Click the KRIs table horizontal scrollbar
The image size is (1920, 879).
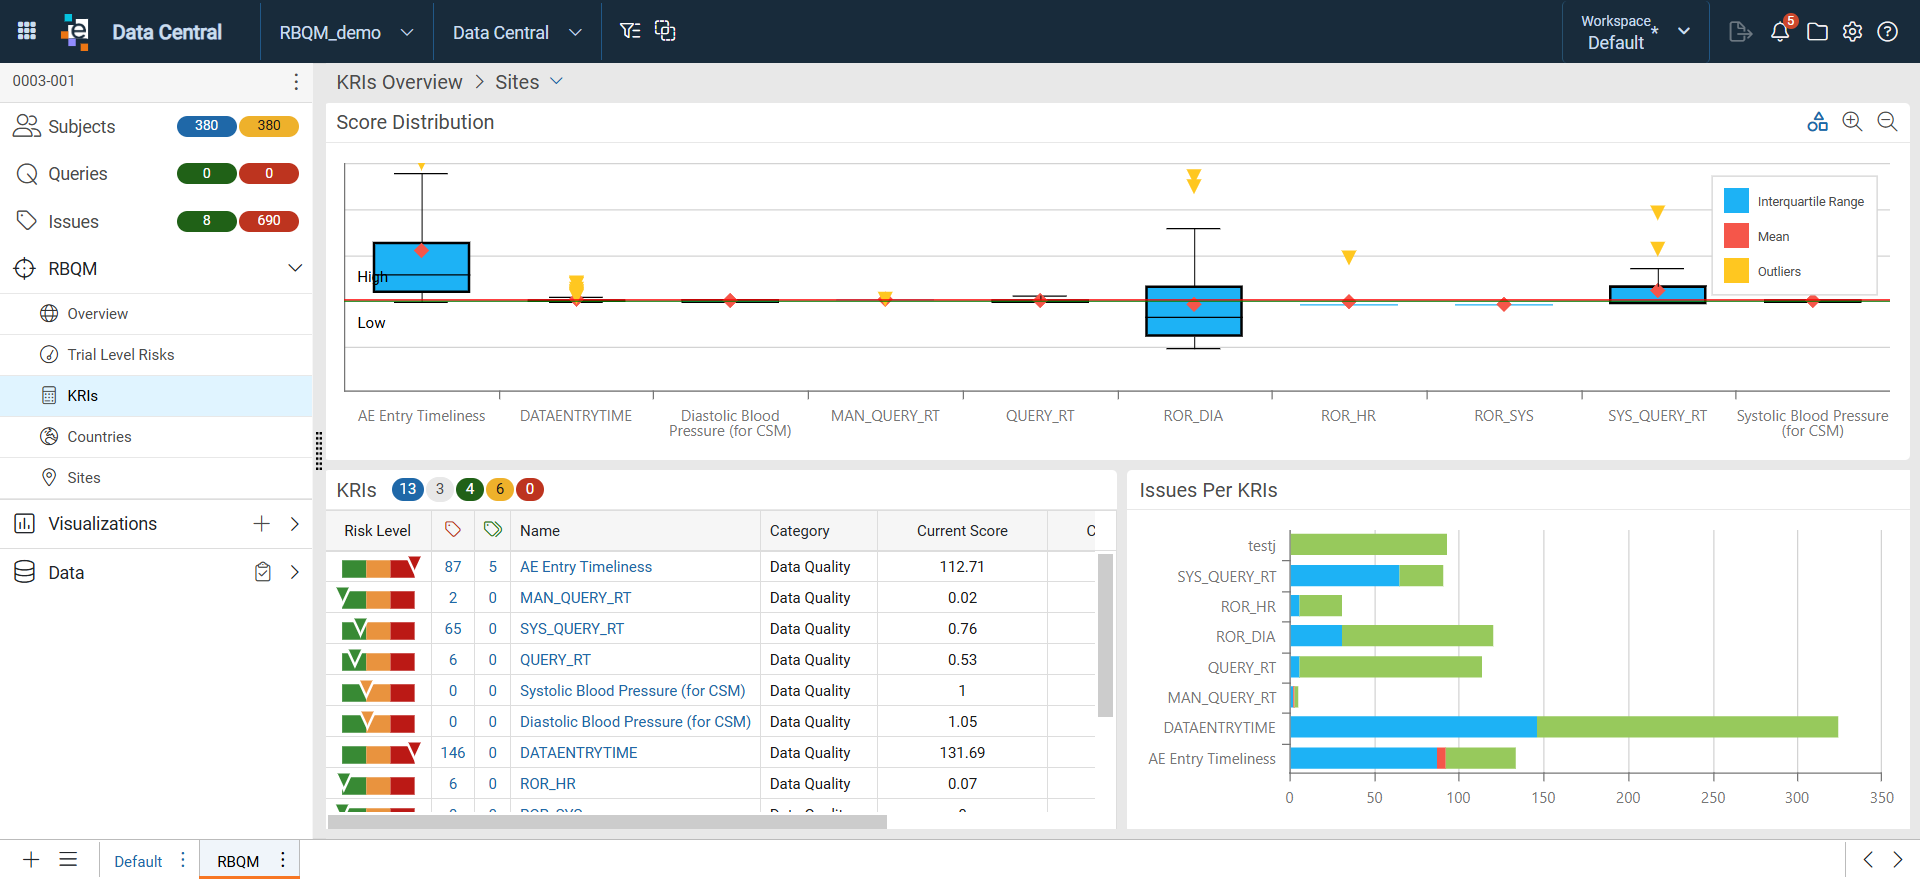[x=607, y=822]
